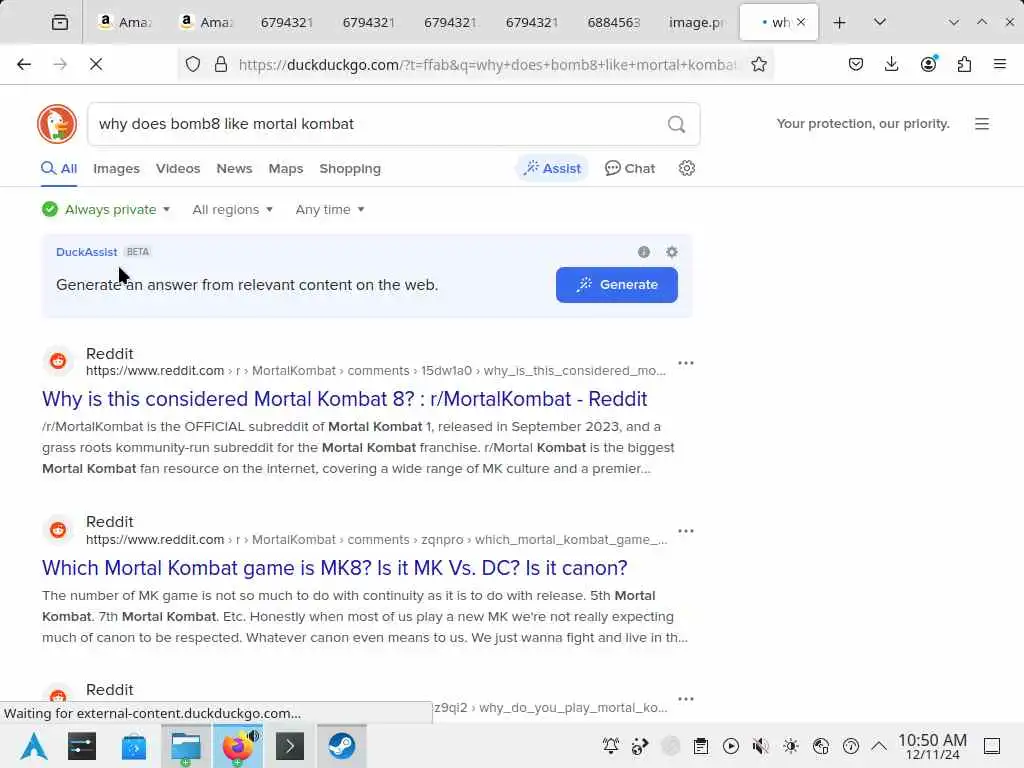Expand the Any time filter dropdown
This screenshot has width=1024, height=768.
pyautogui.click(x=330, y=210)
